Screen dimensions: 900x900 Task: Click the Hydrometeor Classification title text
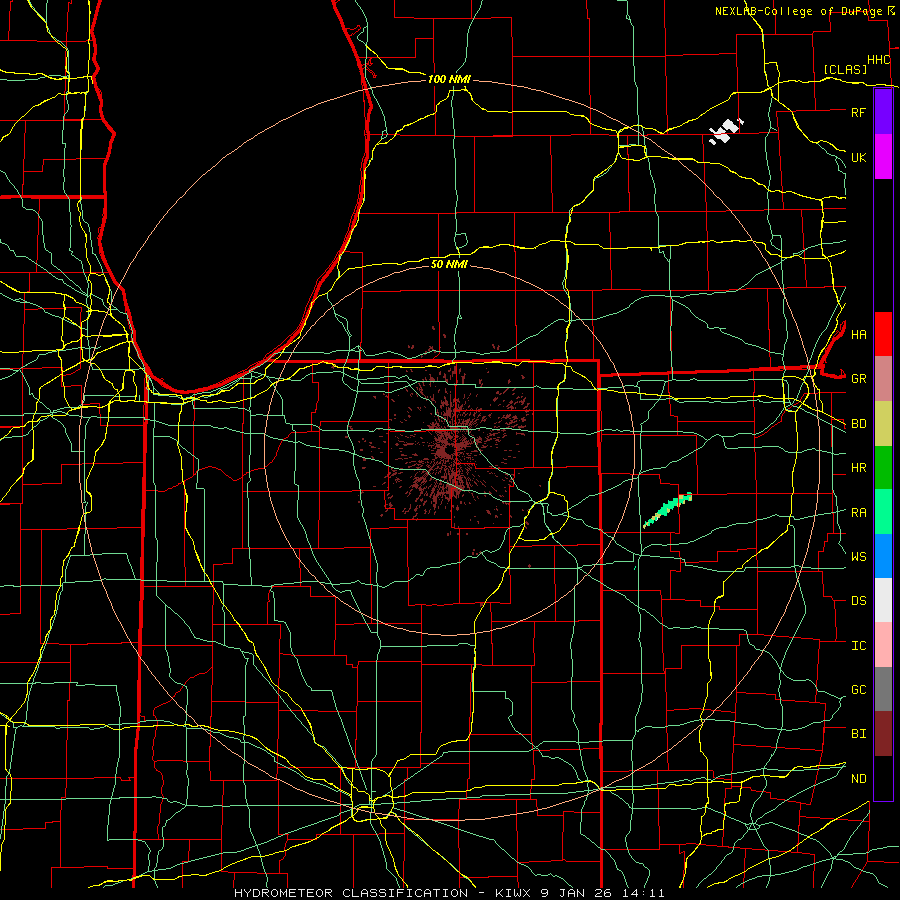point(449,893)
